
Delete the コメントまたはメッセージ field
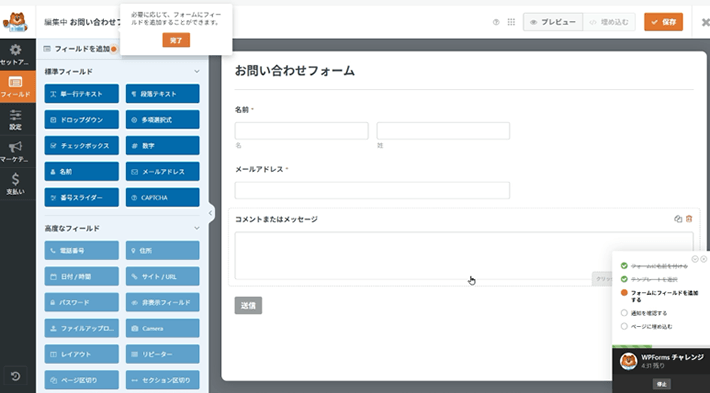[x=689, y=219]
